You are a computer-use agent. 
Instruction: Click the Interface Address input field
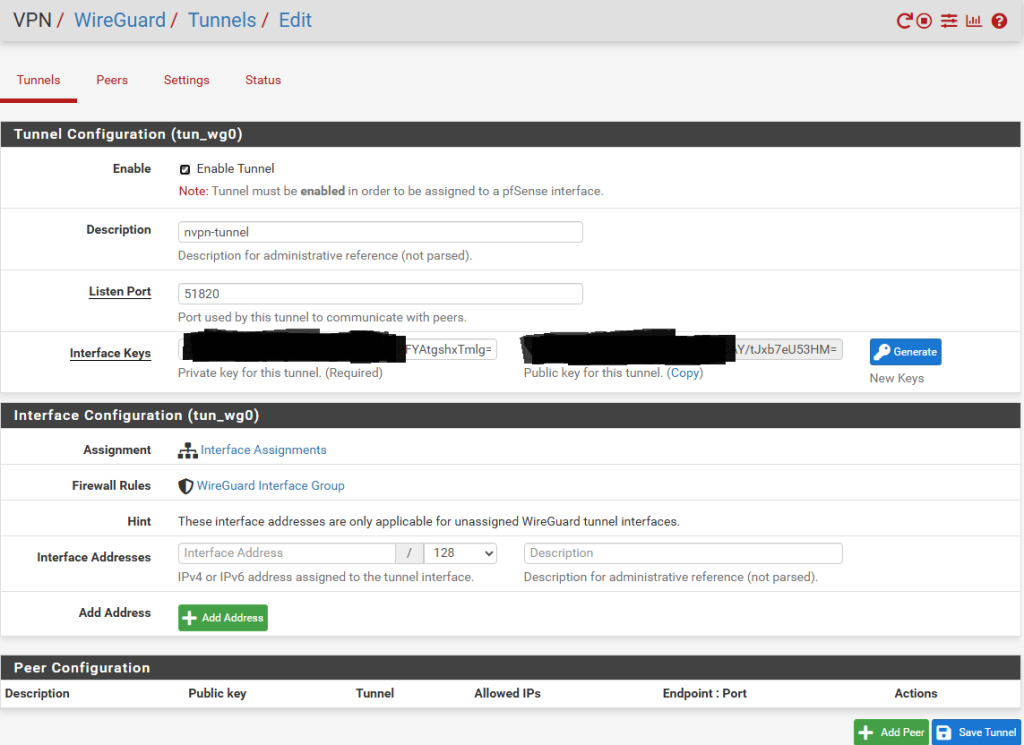click(x=287, y=553)
